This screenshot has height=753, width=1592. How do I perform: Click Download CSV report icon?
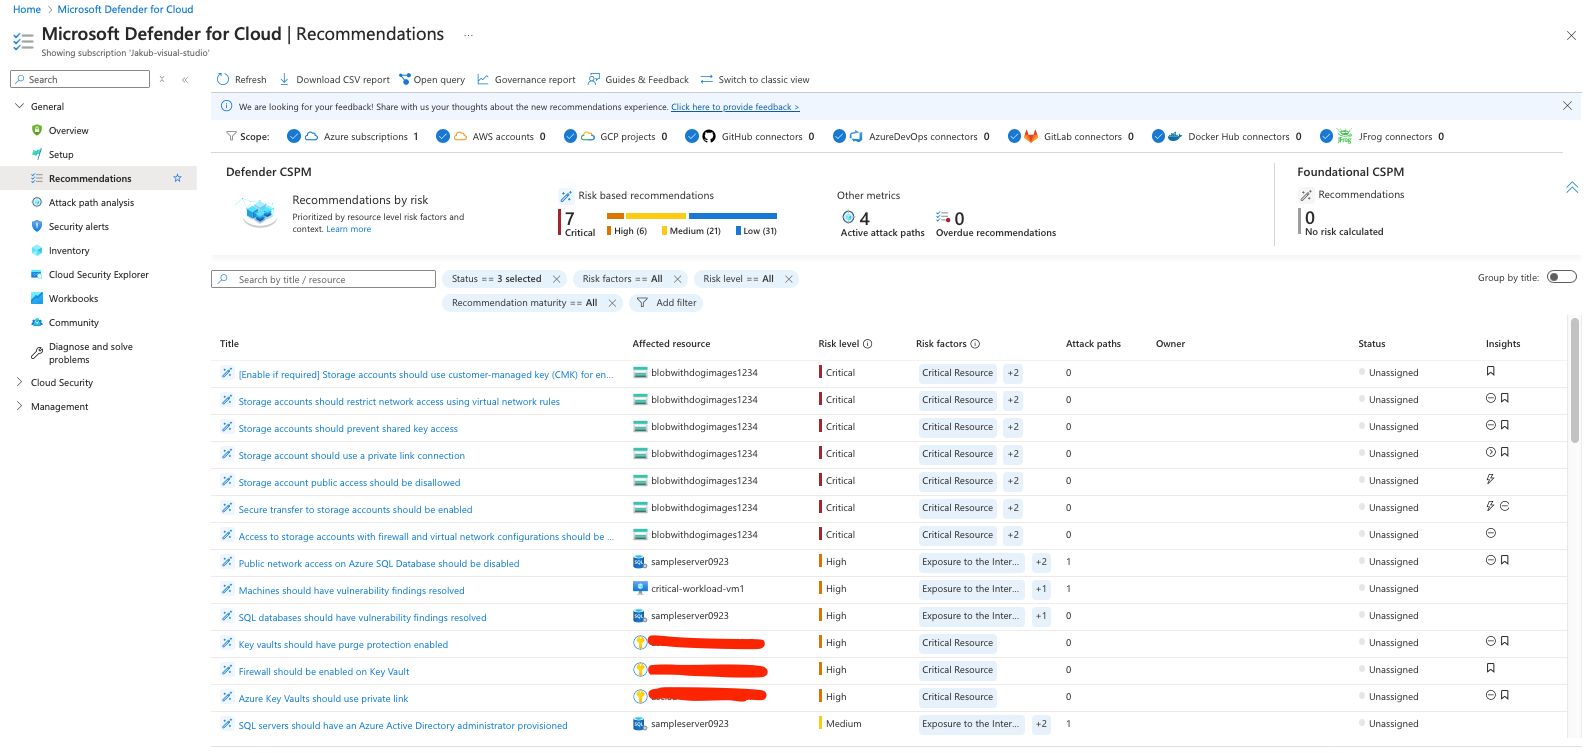click(284, 79)
